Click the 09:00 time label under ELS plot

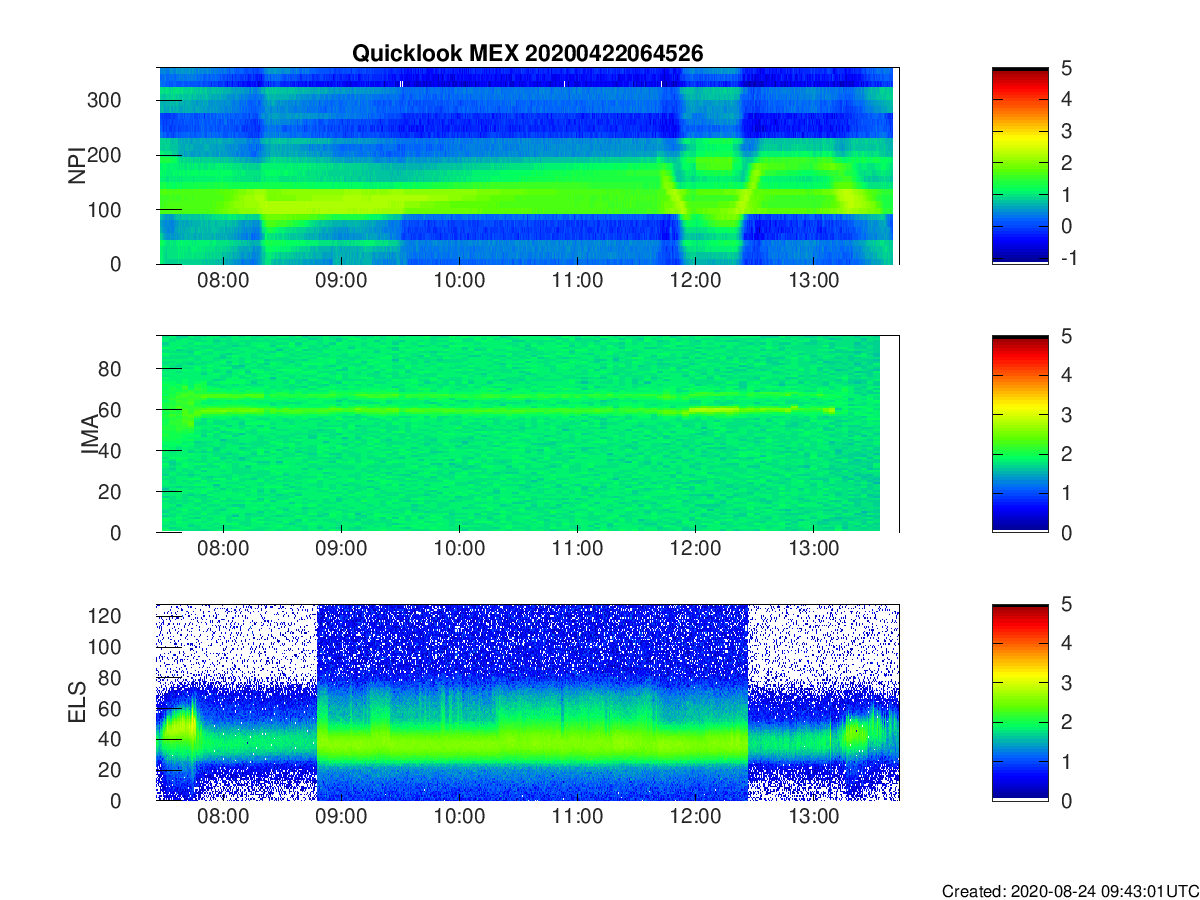[x=341, y=817]
